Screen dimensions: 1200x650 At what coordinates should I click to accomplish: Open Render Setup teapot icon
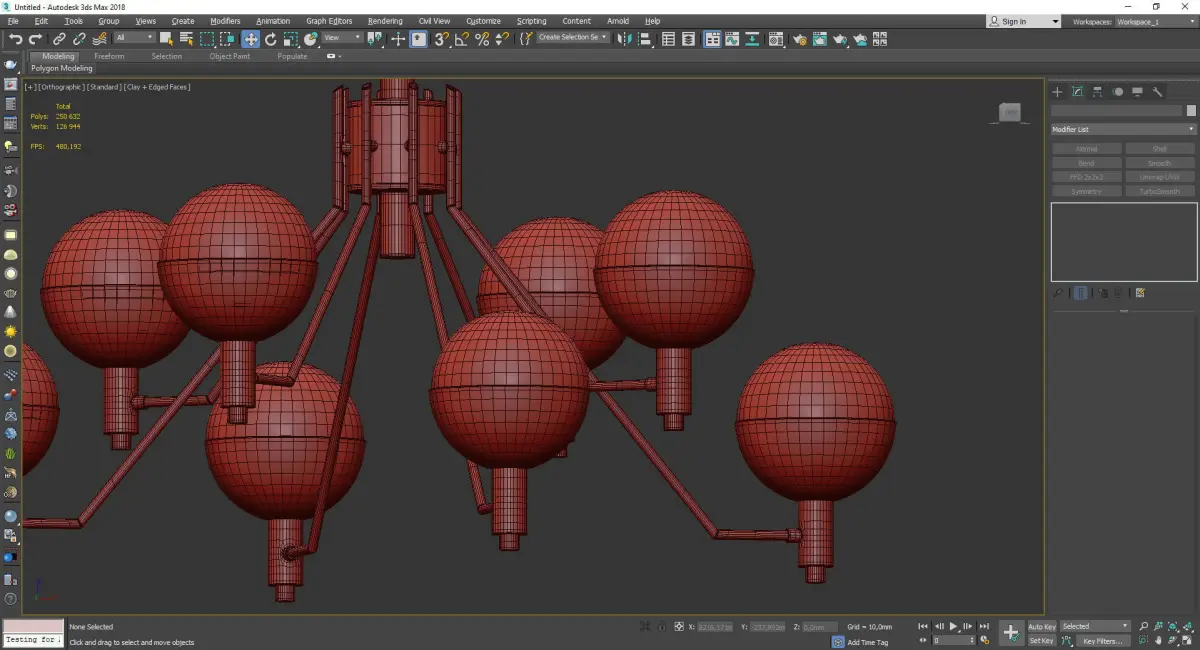[800, 39]
